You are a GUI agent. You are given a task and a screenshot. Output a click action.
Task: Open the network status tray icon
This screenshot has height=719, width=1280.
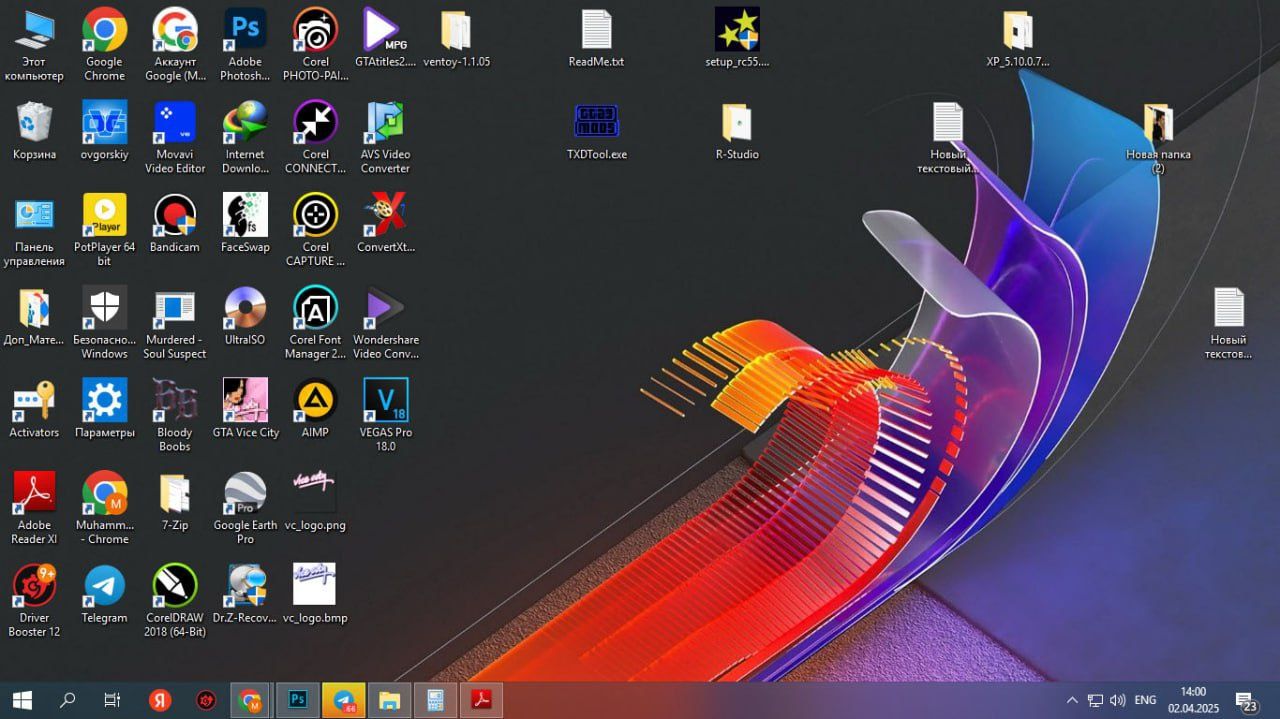(1095, 700)
